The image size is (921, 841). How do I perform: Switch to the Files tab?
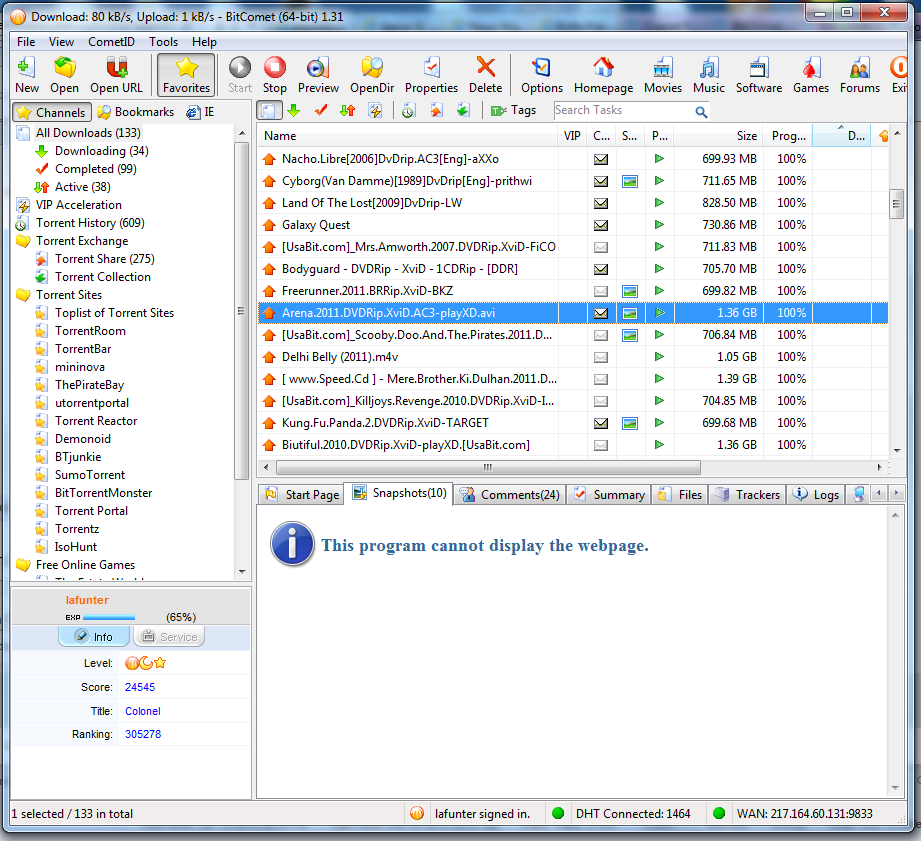click(680, 495)
